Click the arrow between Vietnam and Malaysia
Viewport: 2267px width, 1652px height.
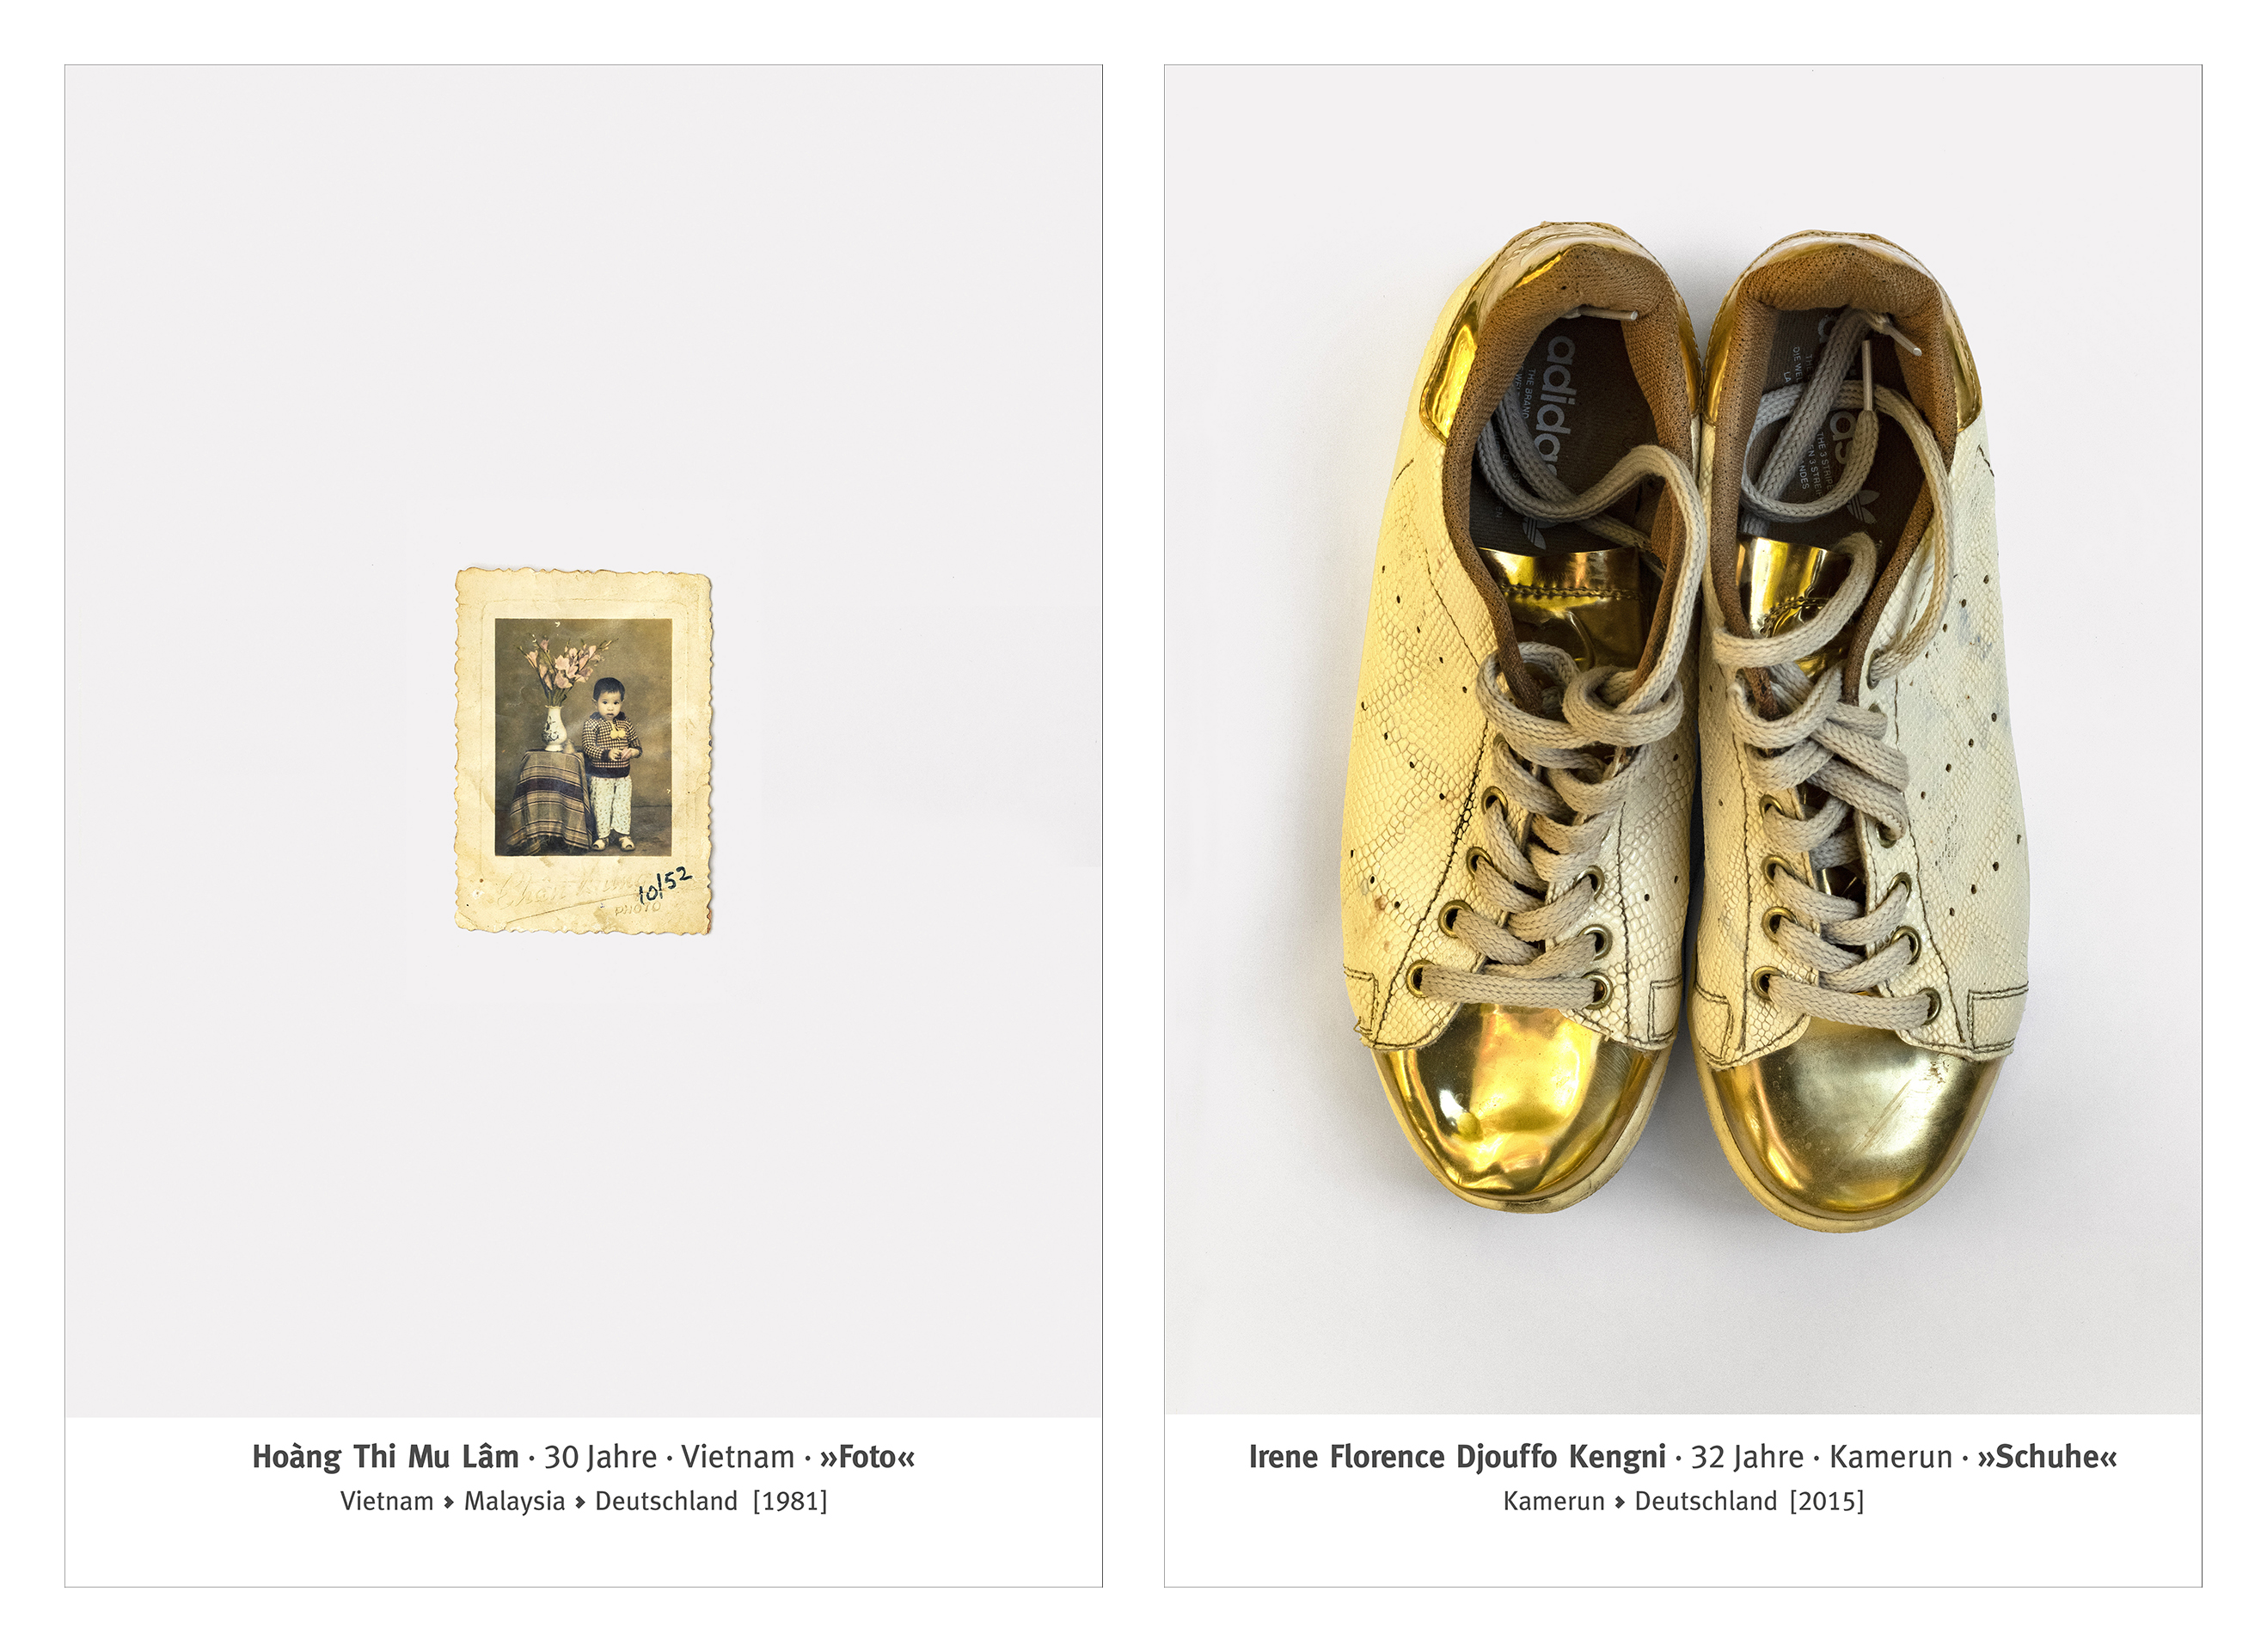449,1502
